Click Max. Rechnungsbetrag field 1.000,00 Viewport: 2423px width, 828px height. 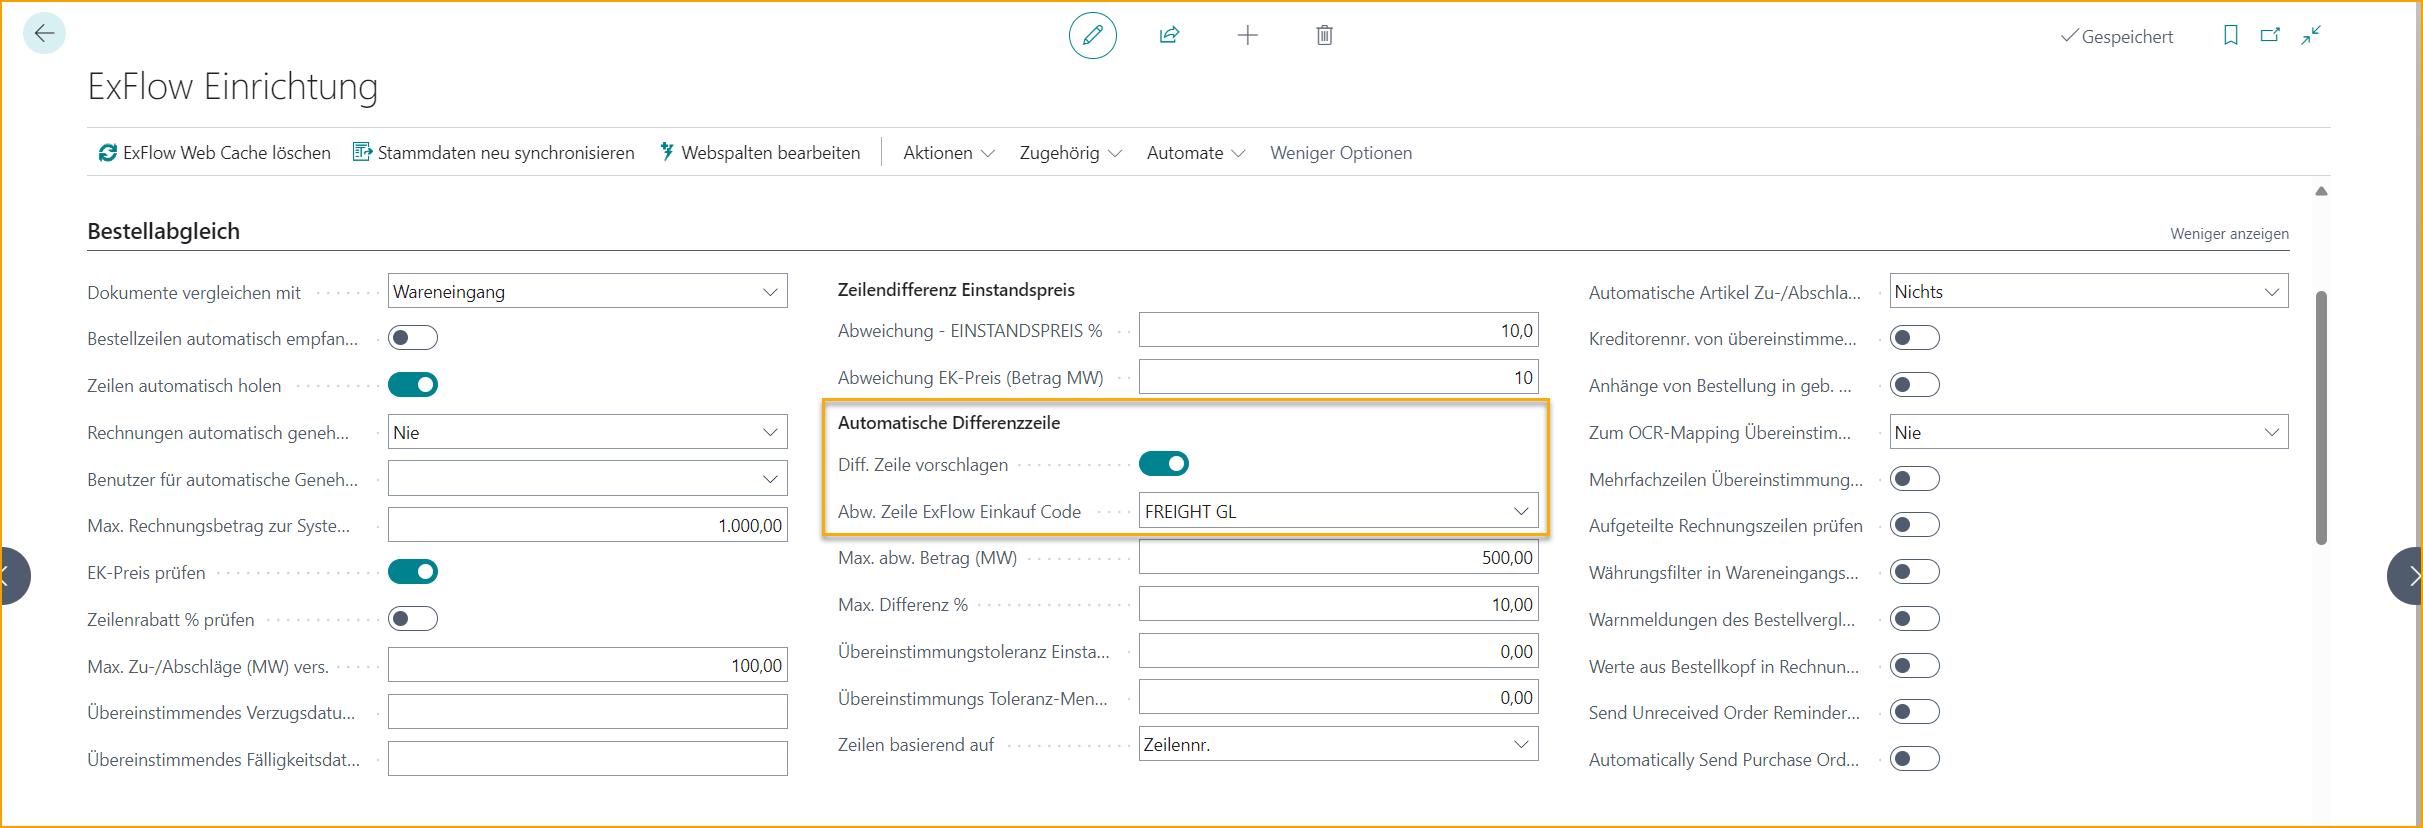[x=588, y=525]
